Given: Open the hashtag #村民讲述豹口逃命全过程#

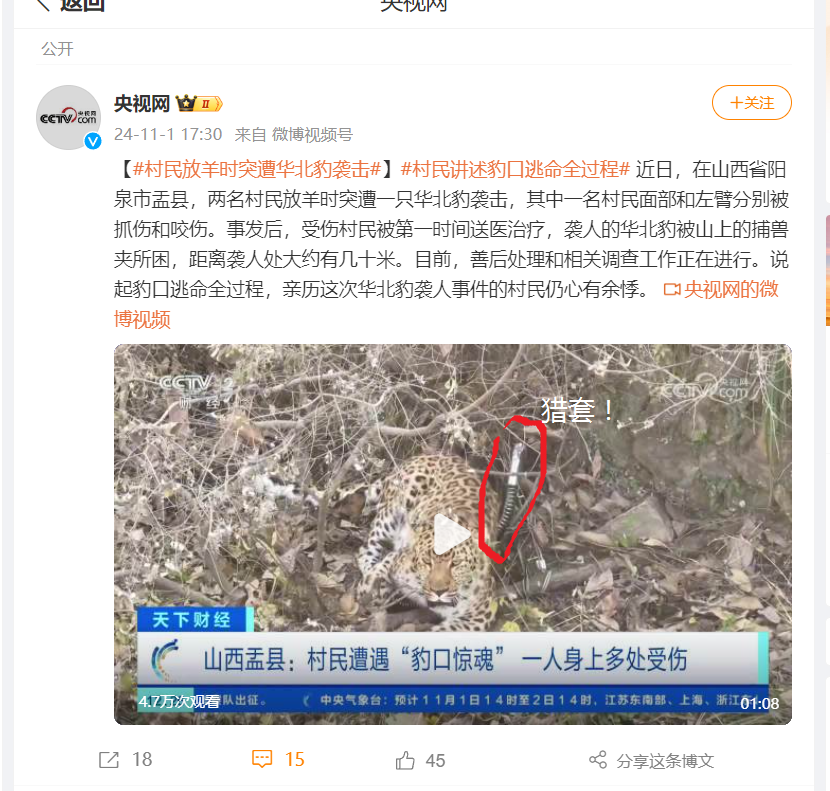Looking at the screenshot, I should (x=515, y=169).
